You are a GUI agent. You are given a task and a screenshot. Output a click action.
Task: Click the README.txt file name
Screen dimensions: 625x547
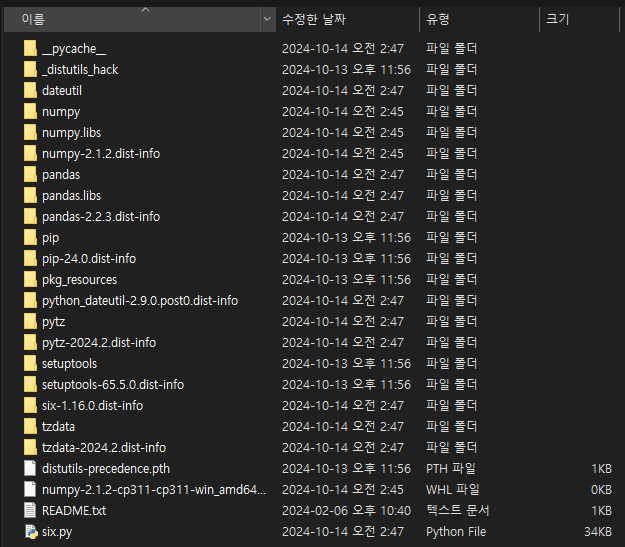[x=74, y=511]
